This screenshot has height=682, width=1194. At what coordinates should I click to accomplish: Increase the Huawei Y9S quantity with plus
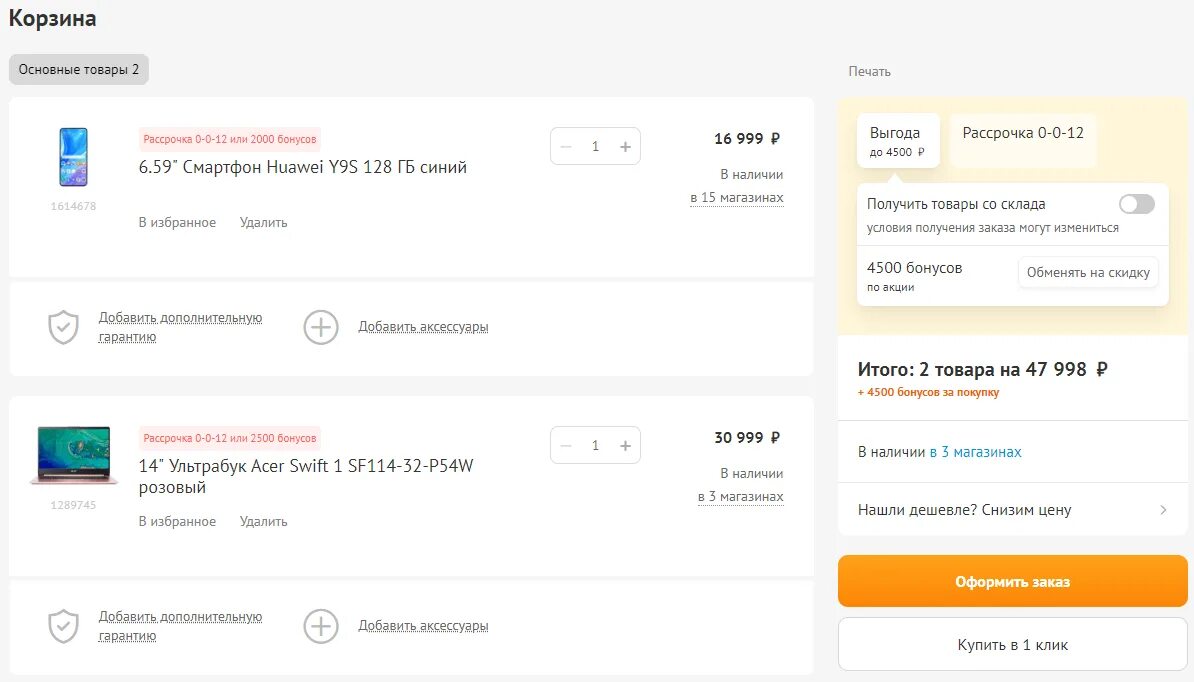[x=626, y=147]
